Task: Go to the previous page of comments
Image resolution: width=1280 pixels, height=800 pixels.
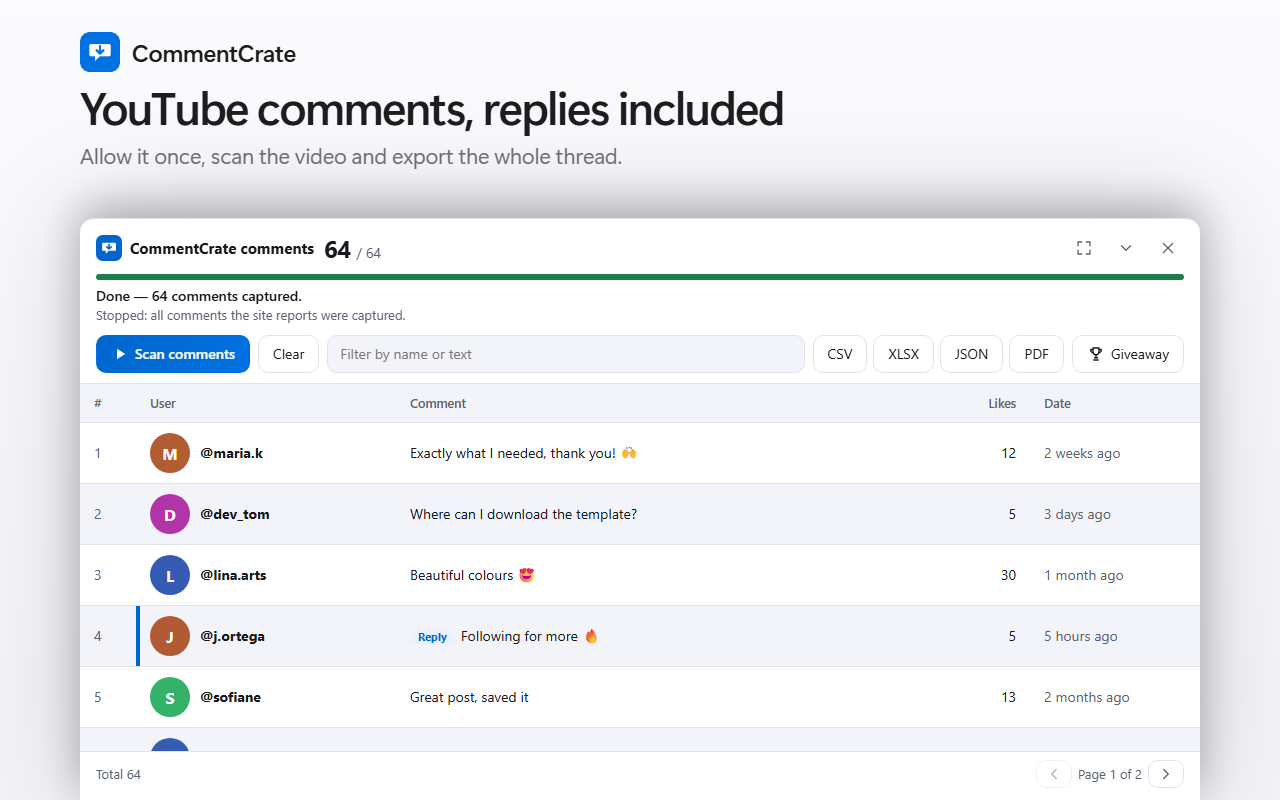Action: point(1054,774)
